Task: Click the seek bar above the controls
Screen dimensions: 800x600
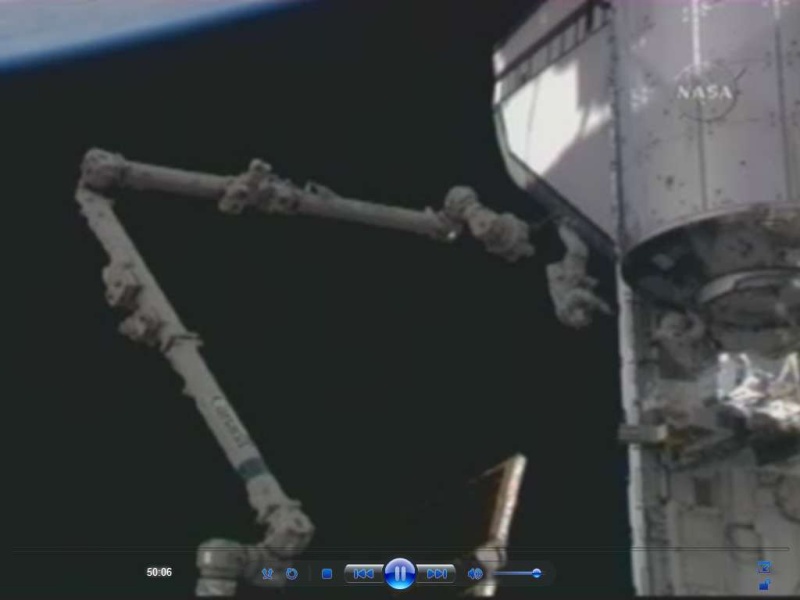Action: (400, 549)
